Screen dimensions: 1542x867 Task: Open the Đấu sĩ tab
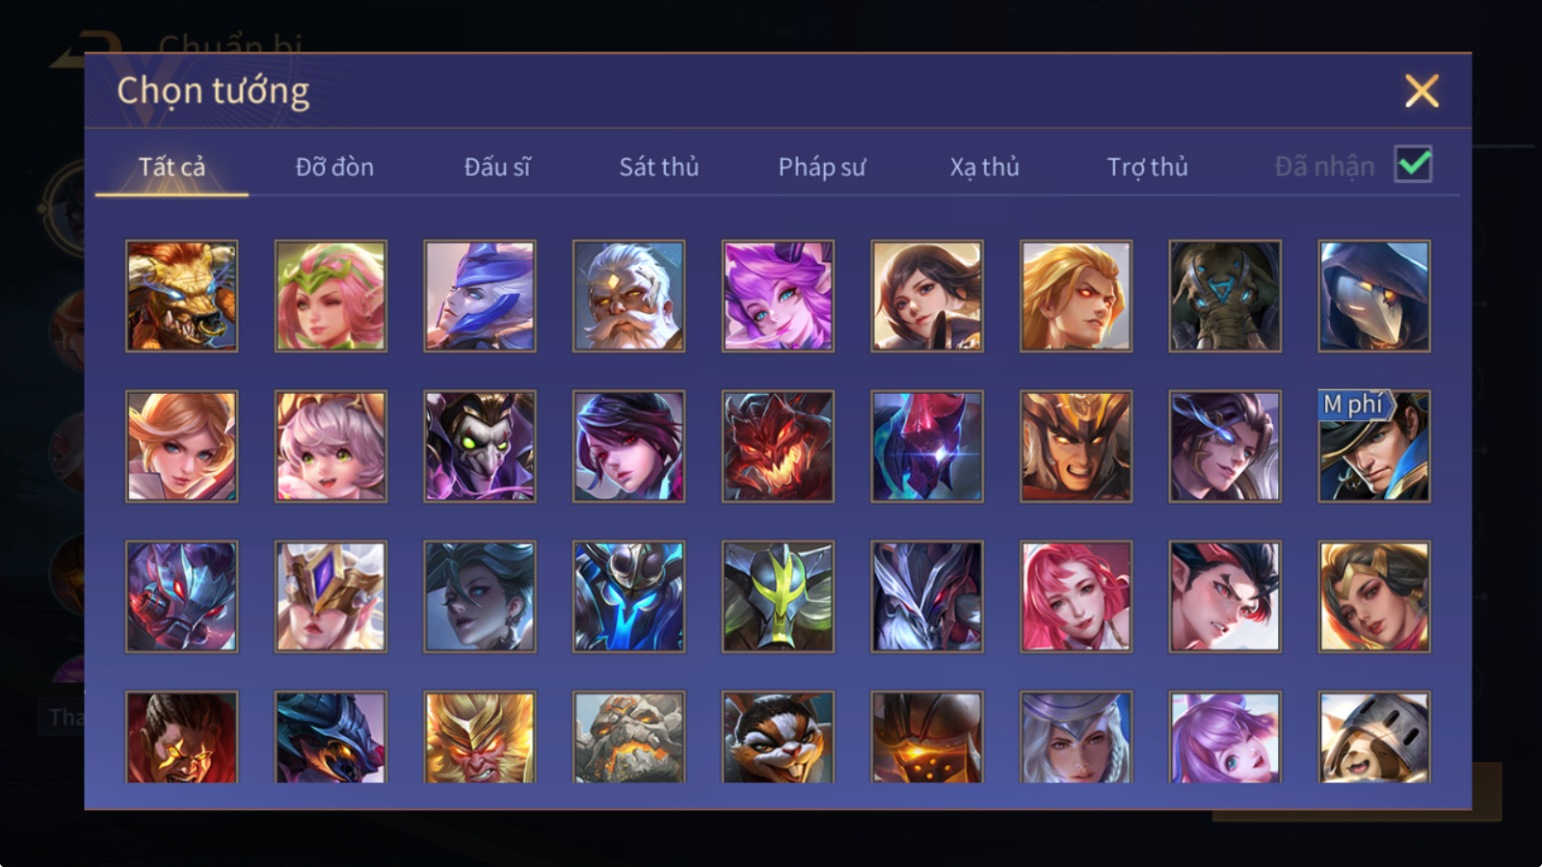click(x=497, y=167)
